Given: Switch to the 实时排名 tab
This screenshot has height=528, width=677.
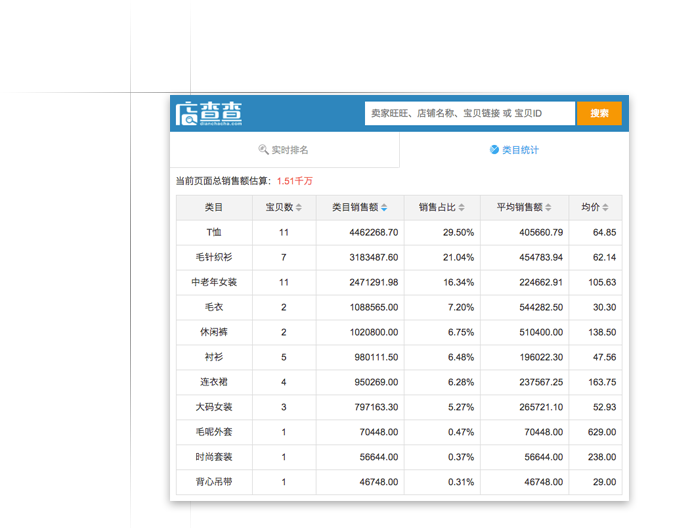Looking at the screenshot, I should tap(284, 150).
